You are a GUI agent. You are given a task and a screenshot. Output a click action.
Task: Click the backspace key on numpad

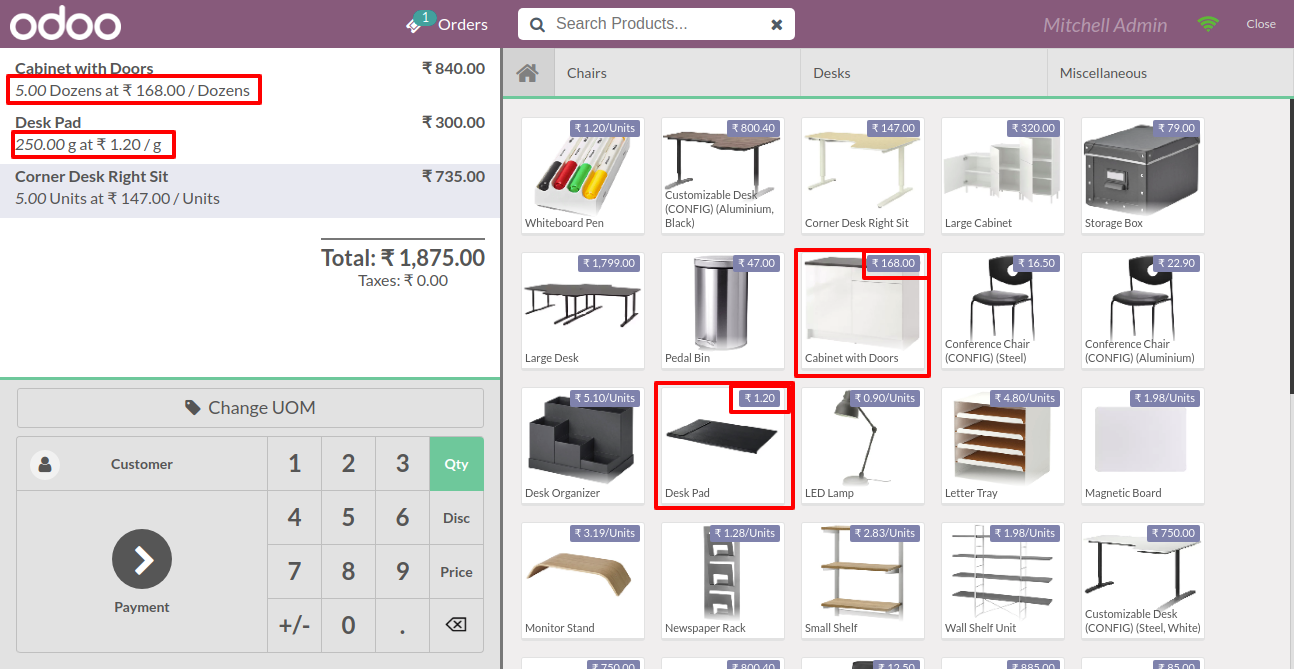pos(456,625)
